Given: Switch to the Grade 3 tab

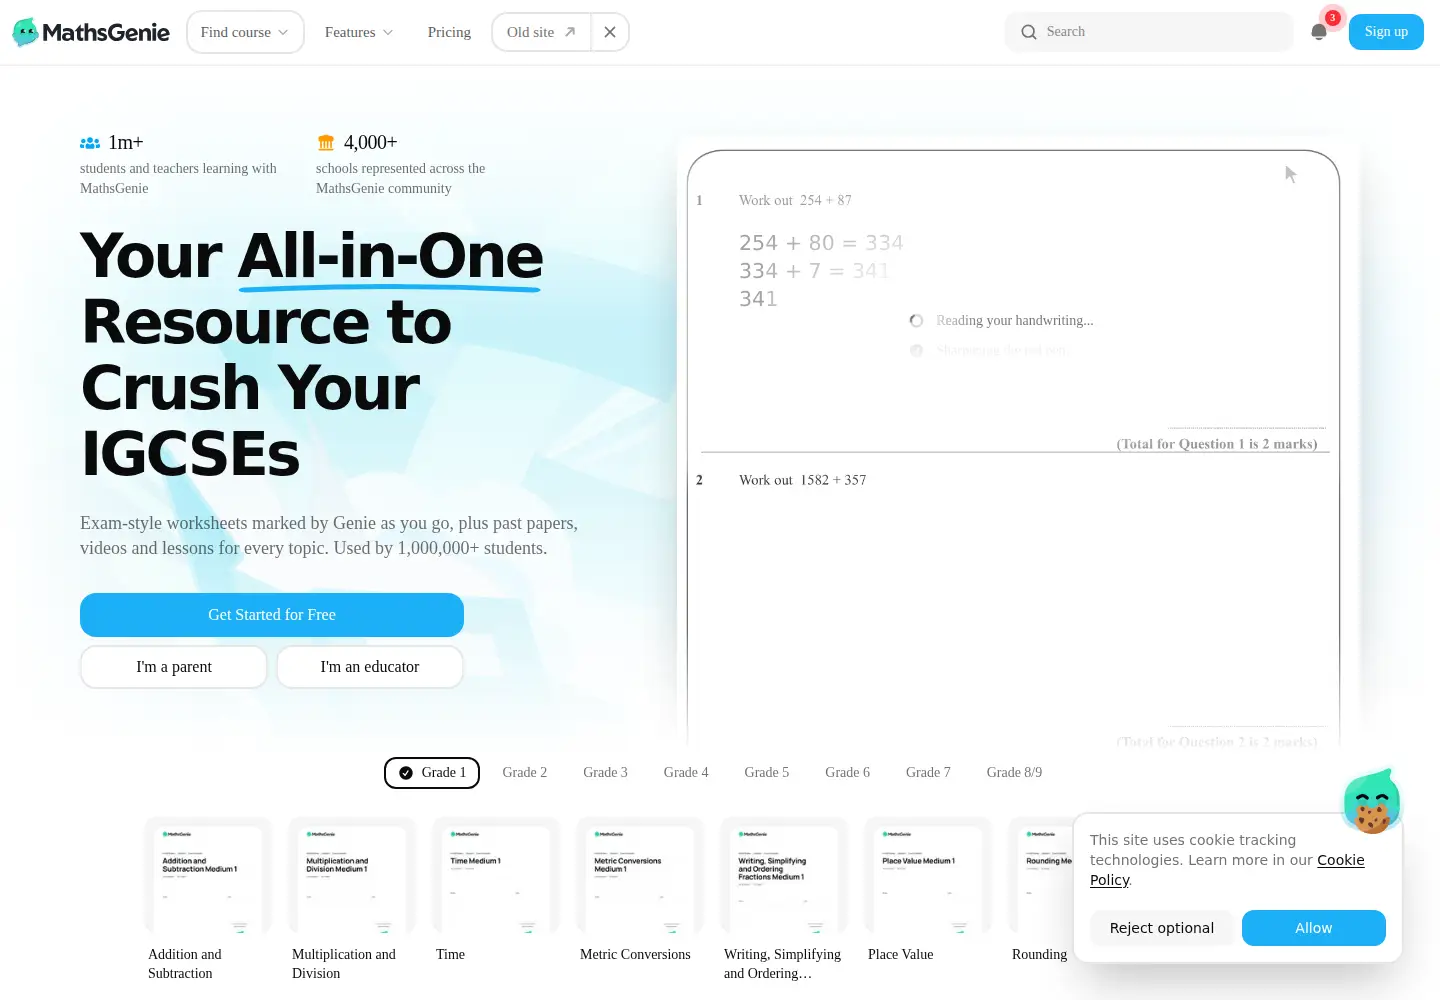Looking at the screenshot, I should (605, 773).
